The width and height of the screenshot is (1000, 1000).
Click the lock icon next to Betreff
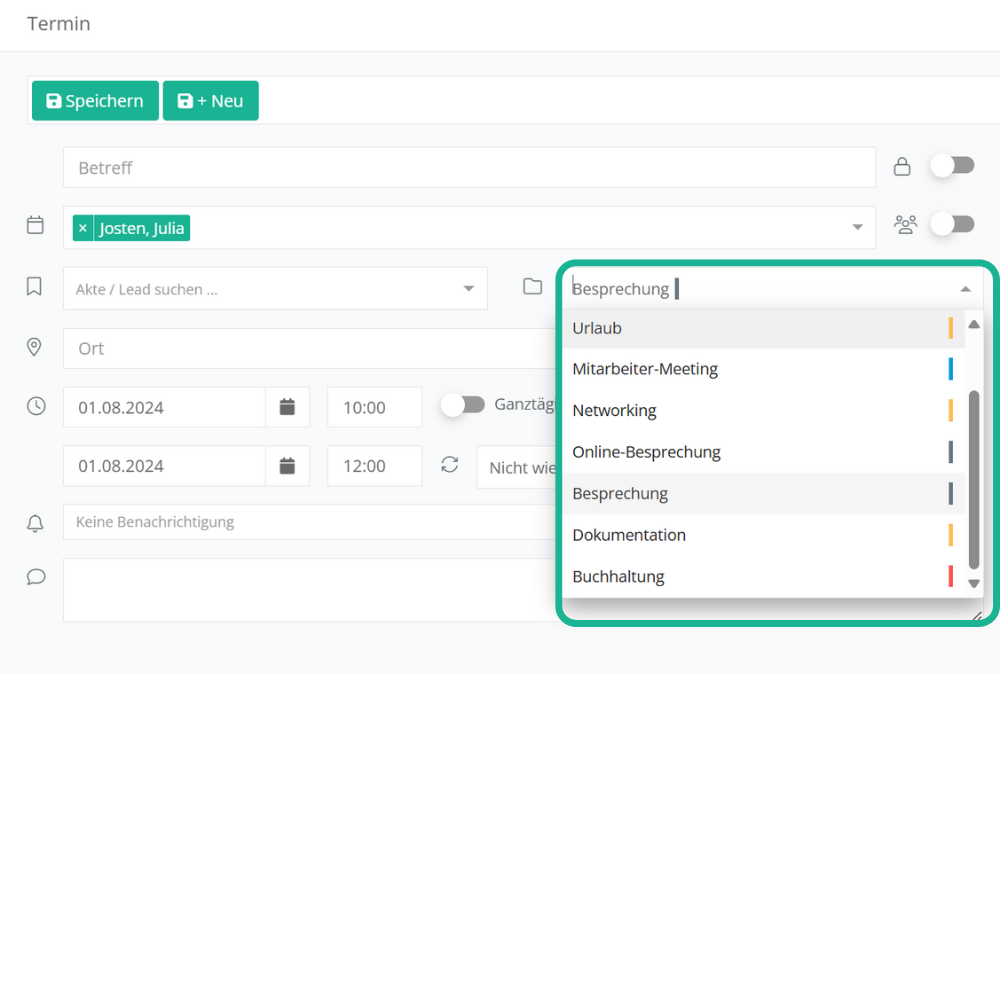[902, 167]
